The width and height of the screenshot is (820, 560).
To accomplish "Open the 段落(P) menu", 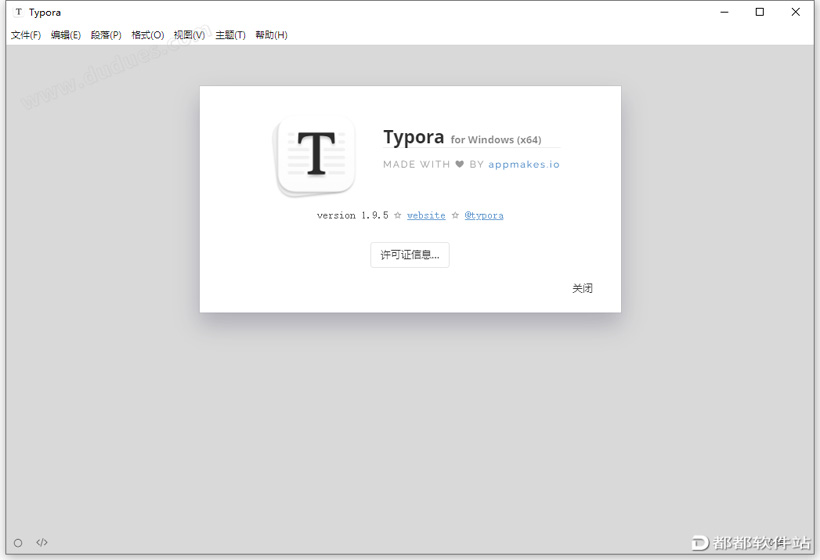I will point(106,35).
